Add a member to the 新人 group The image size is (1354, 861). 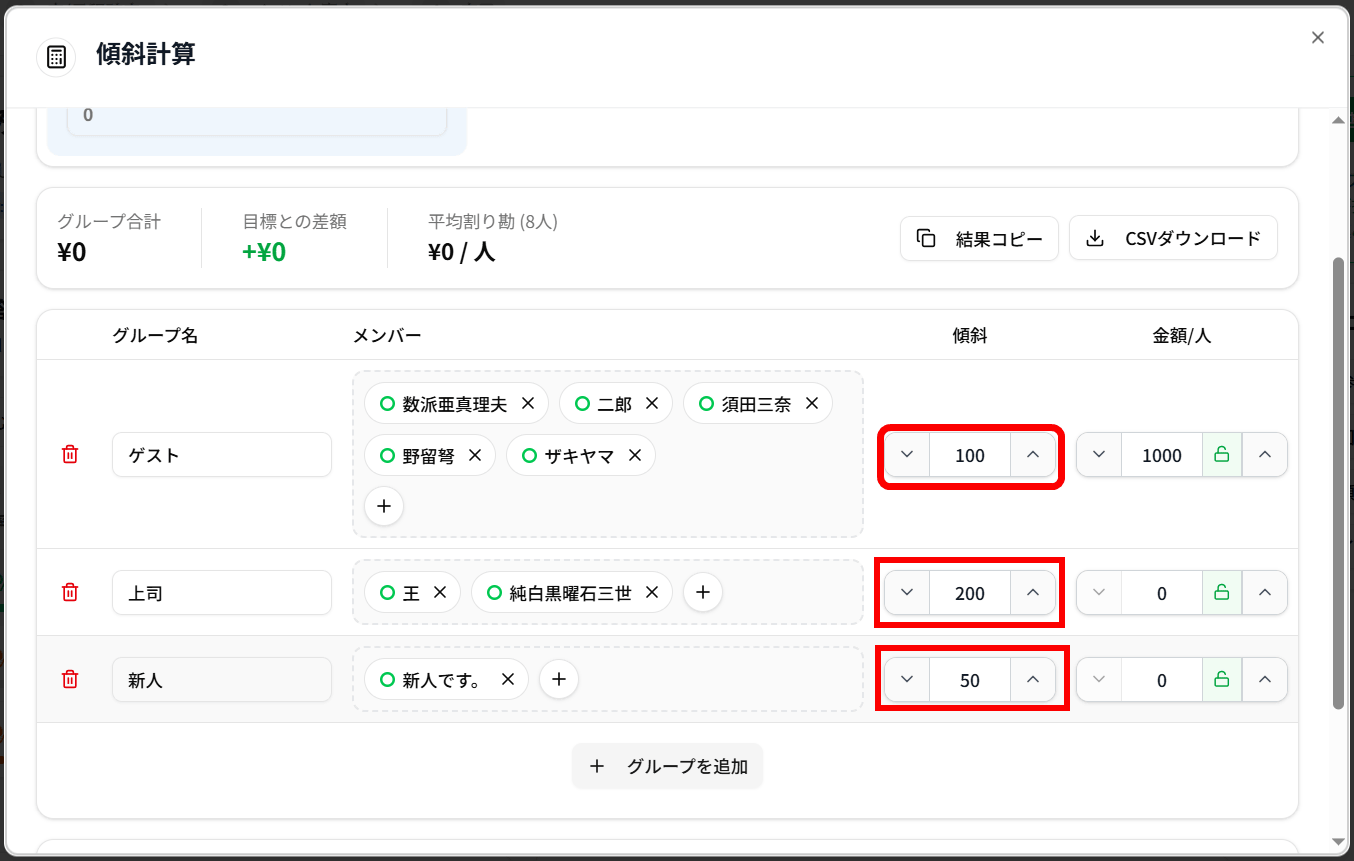click(559, 680)
